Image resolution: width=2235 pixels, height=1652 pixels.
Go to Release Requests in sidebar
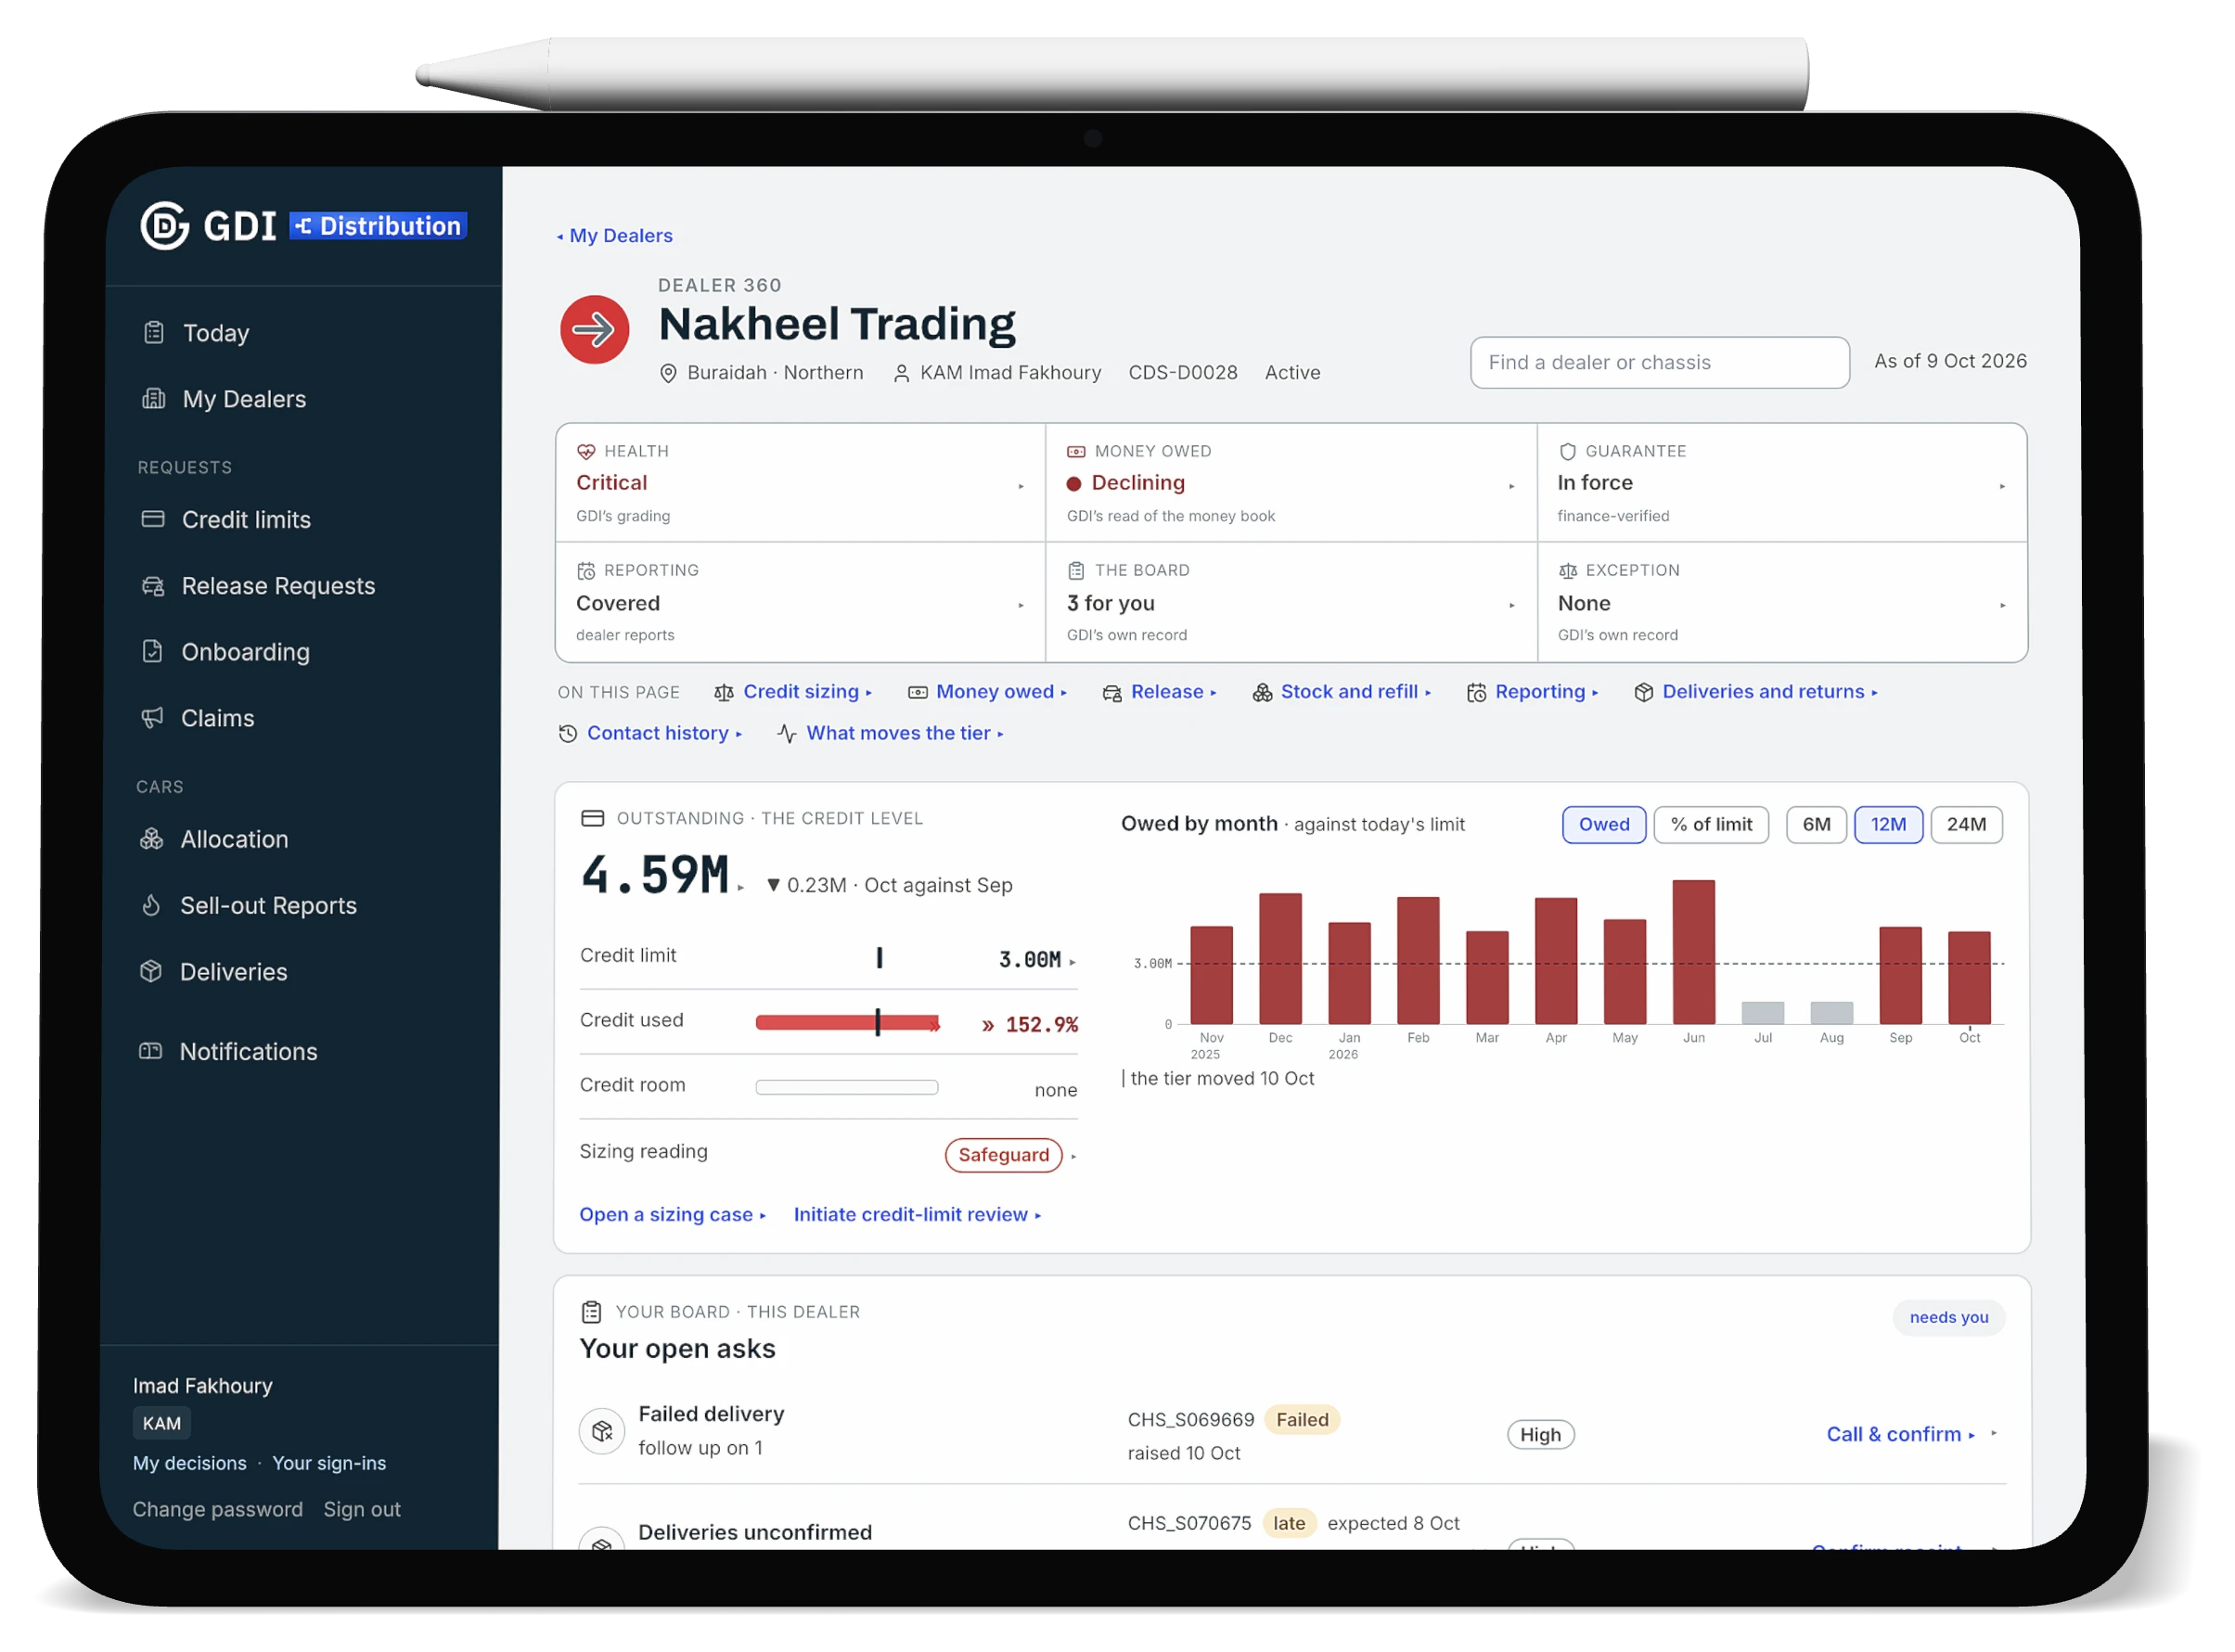(x=278, y=586)
